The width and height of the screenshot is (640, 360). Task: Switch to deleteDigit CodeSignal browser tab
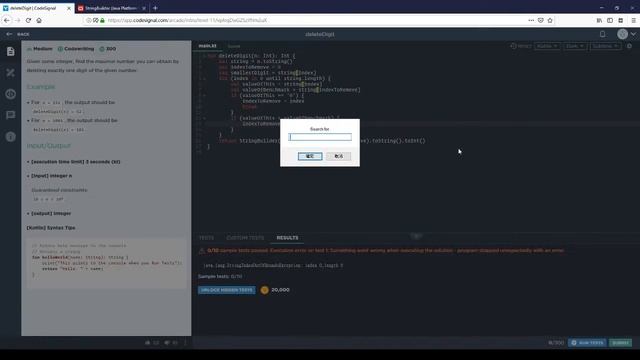click(x=33, y=8)
